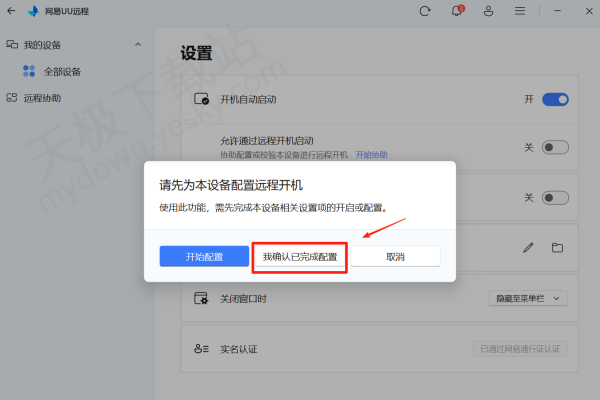Select 远程协助 in the sidebar

pos(42,98)
